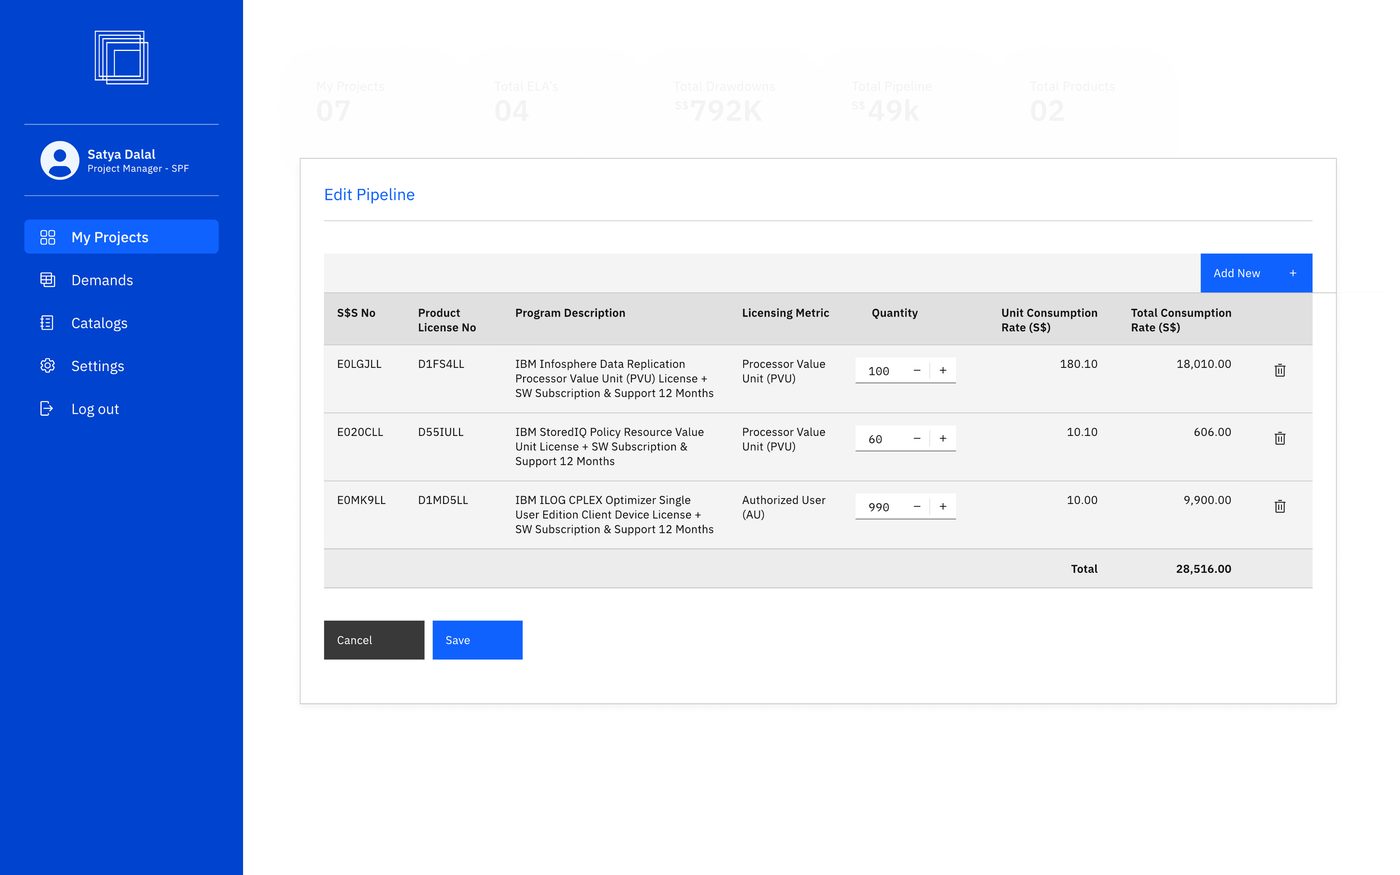The width and height of the screenshot is (1400, 875).
Task: Decrease quantity for row E0MK9LL
Action: (917, 506)
